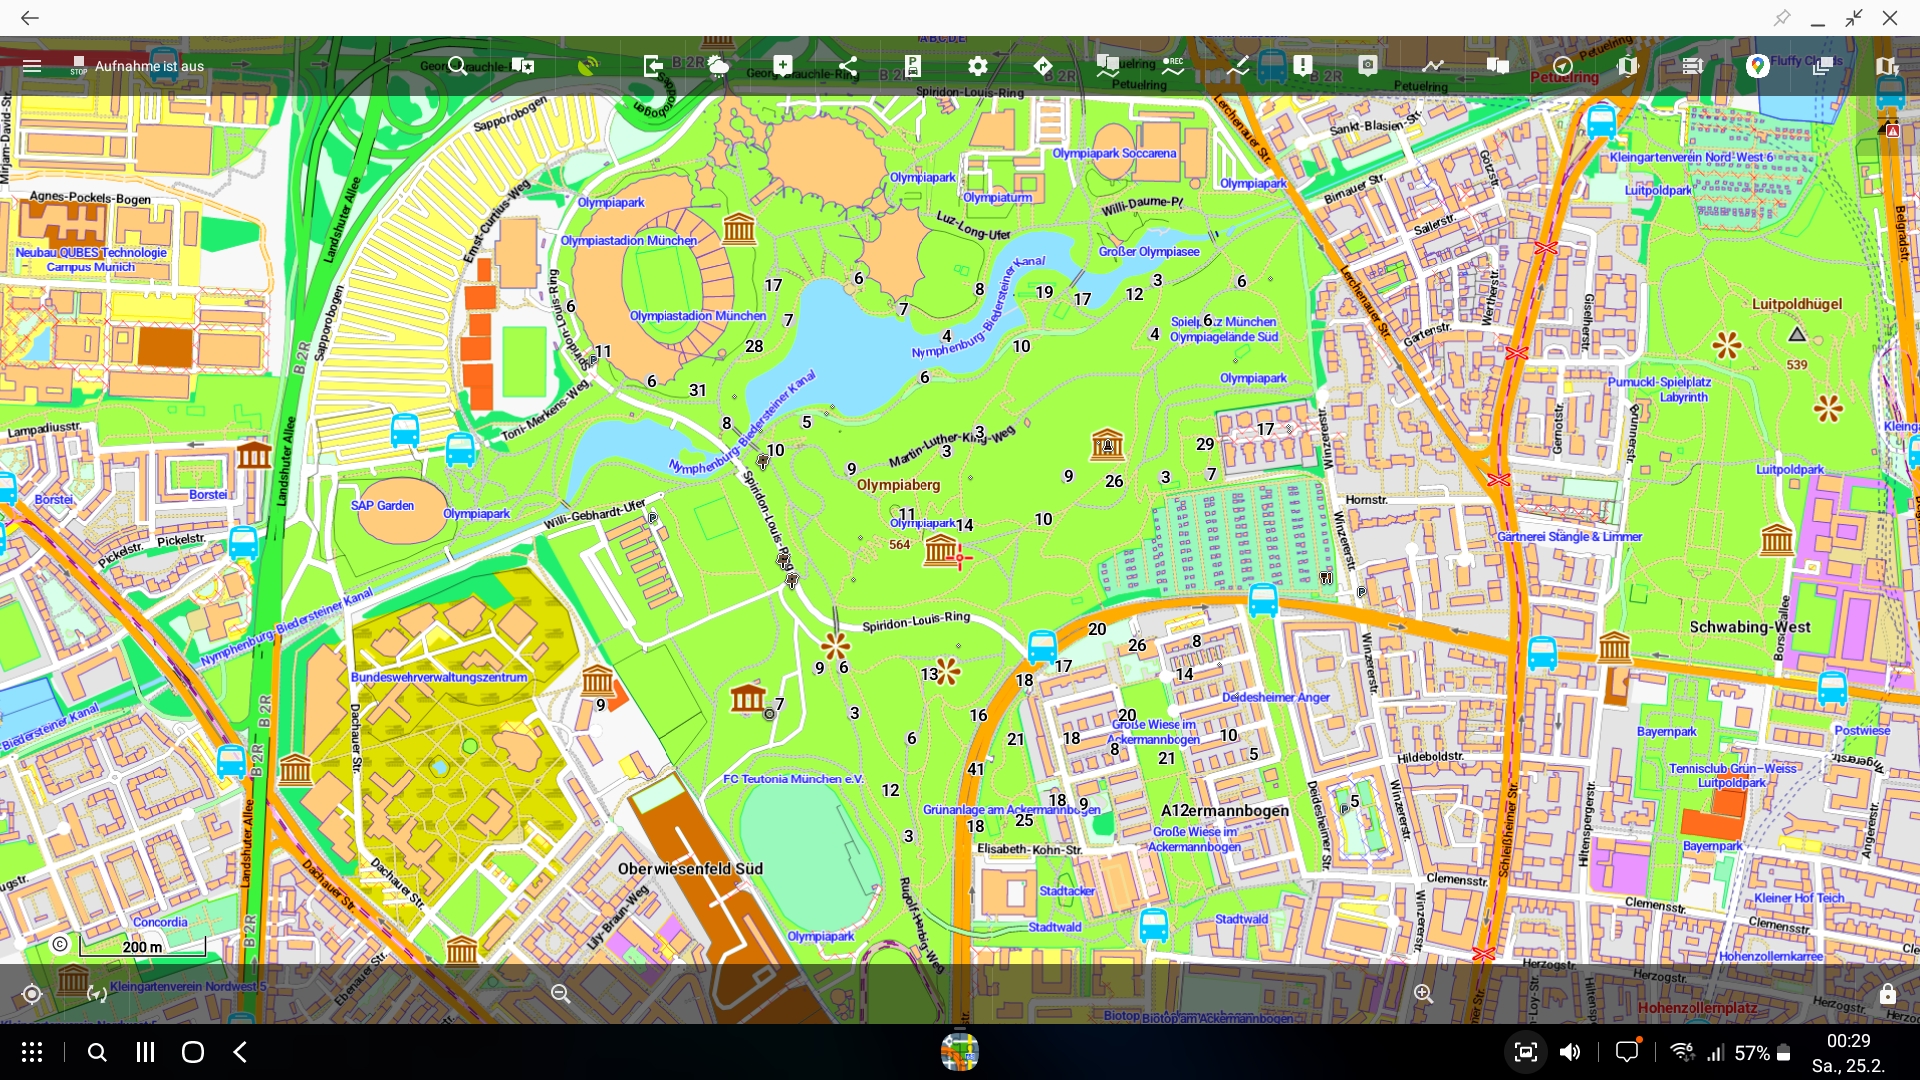
Task: Click the exclamation-mark marker icon
Action: point(1303,66)
